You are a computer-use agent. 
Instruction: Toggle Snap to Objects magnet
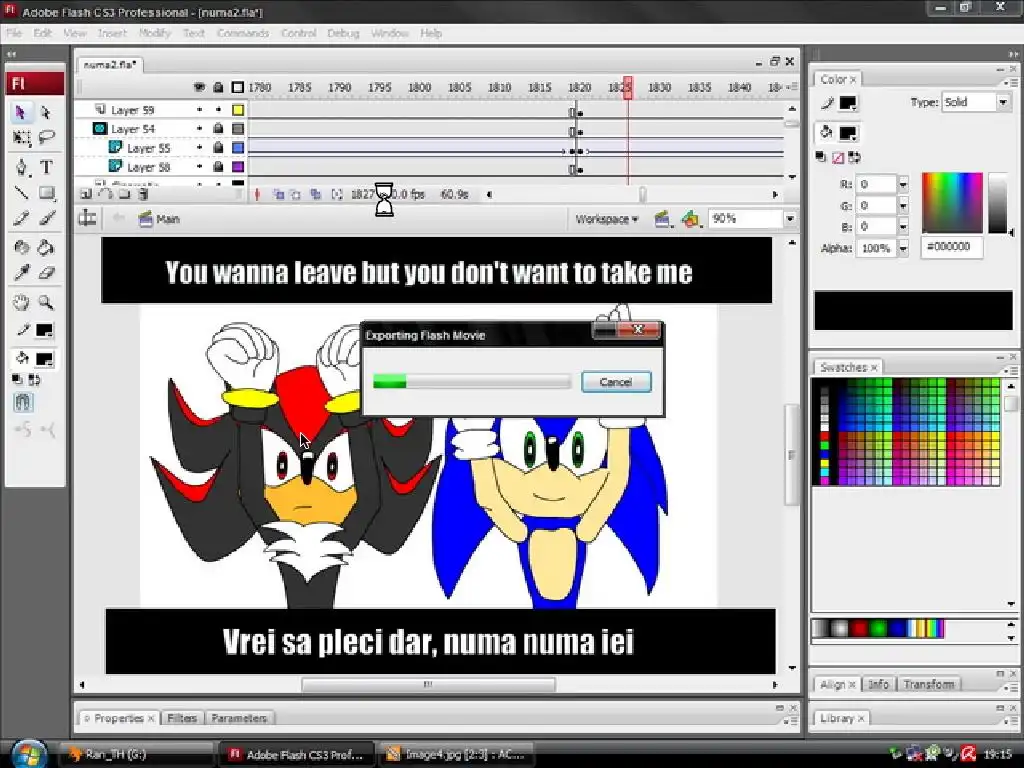[x=23, y=402]
